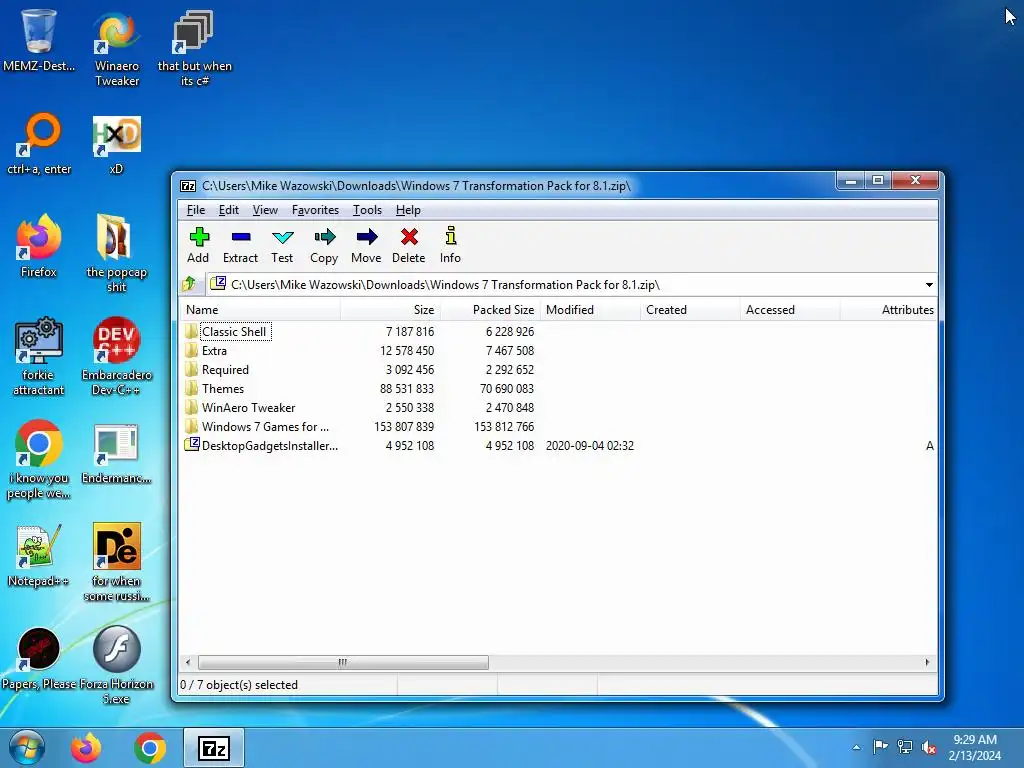This screenshot has width=1024, height=768.
Task: Select 'the popcap shit' folder icon
Action: click(116, 253)
